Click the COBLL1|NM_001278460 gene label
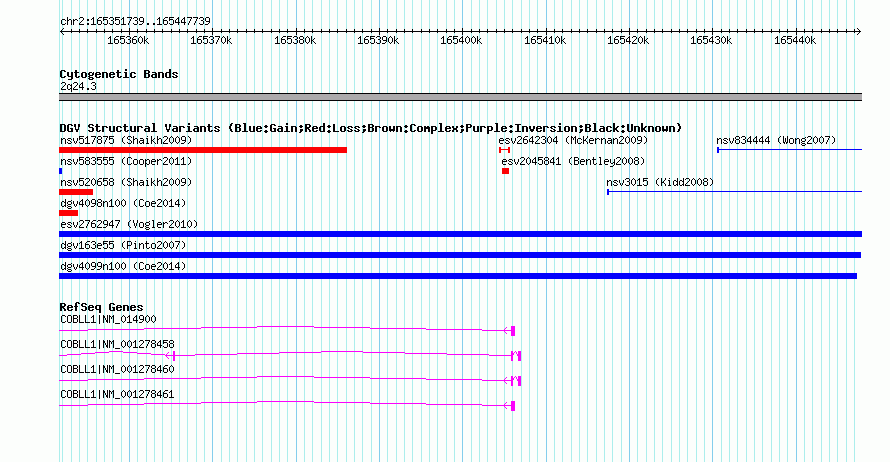Screen dimensions: 890x462 [117, 369]
